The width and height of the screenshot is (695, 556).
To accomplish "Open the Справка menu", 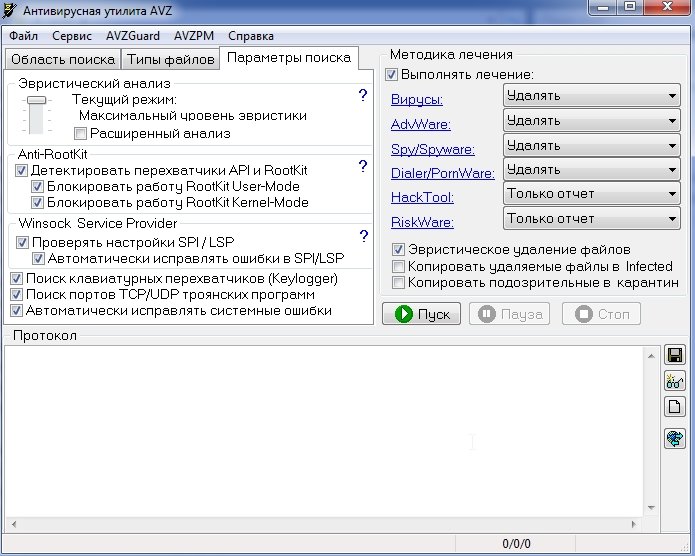I will [250, 35].
